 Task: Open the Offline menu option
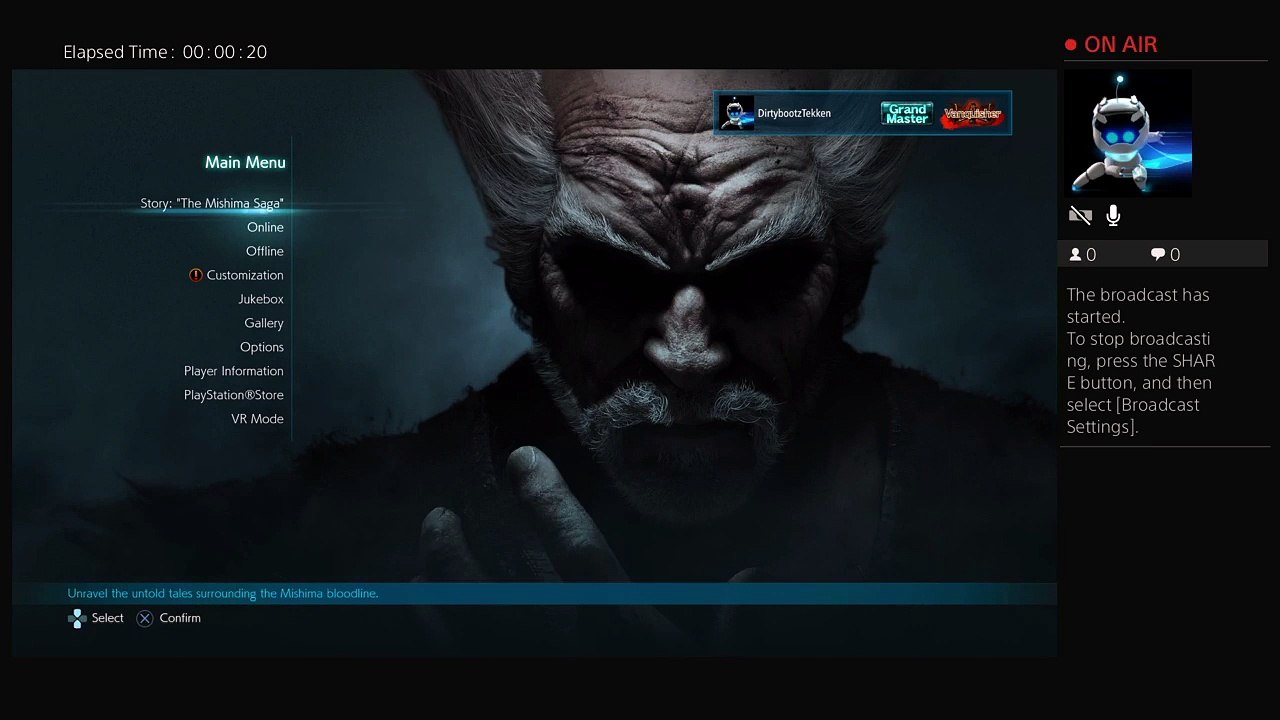point(265,251)
